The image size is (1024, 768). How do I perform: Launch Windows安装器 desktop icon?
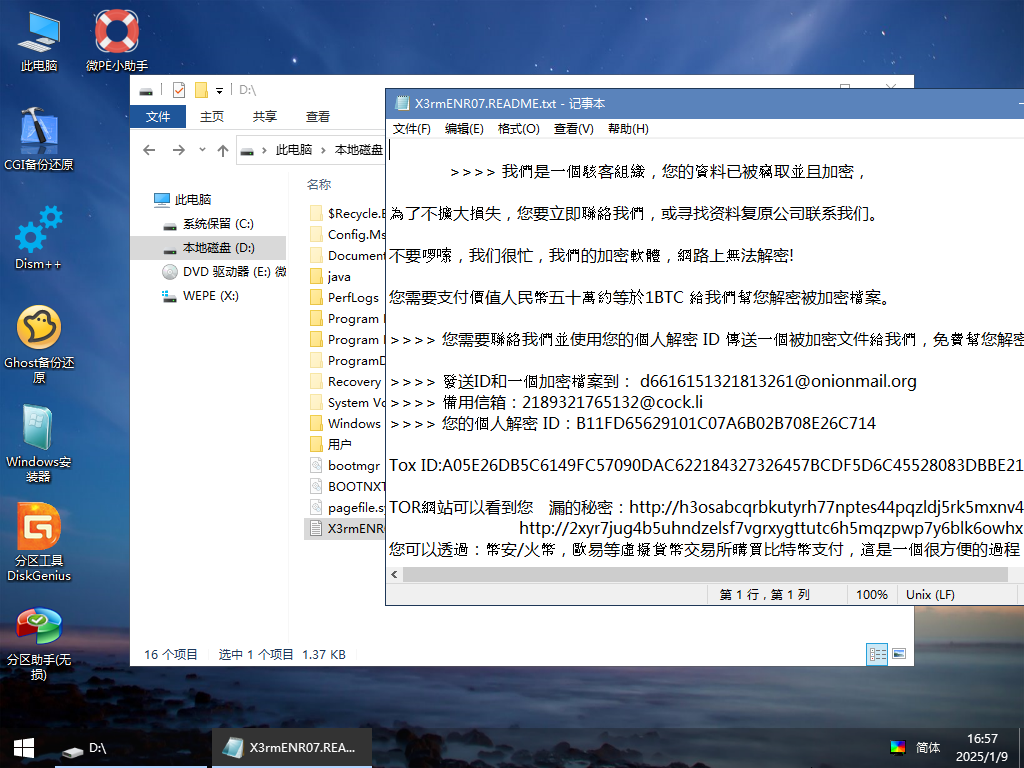click(39, 444)
